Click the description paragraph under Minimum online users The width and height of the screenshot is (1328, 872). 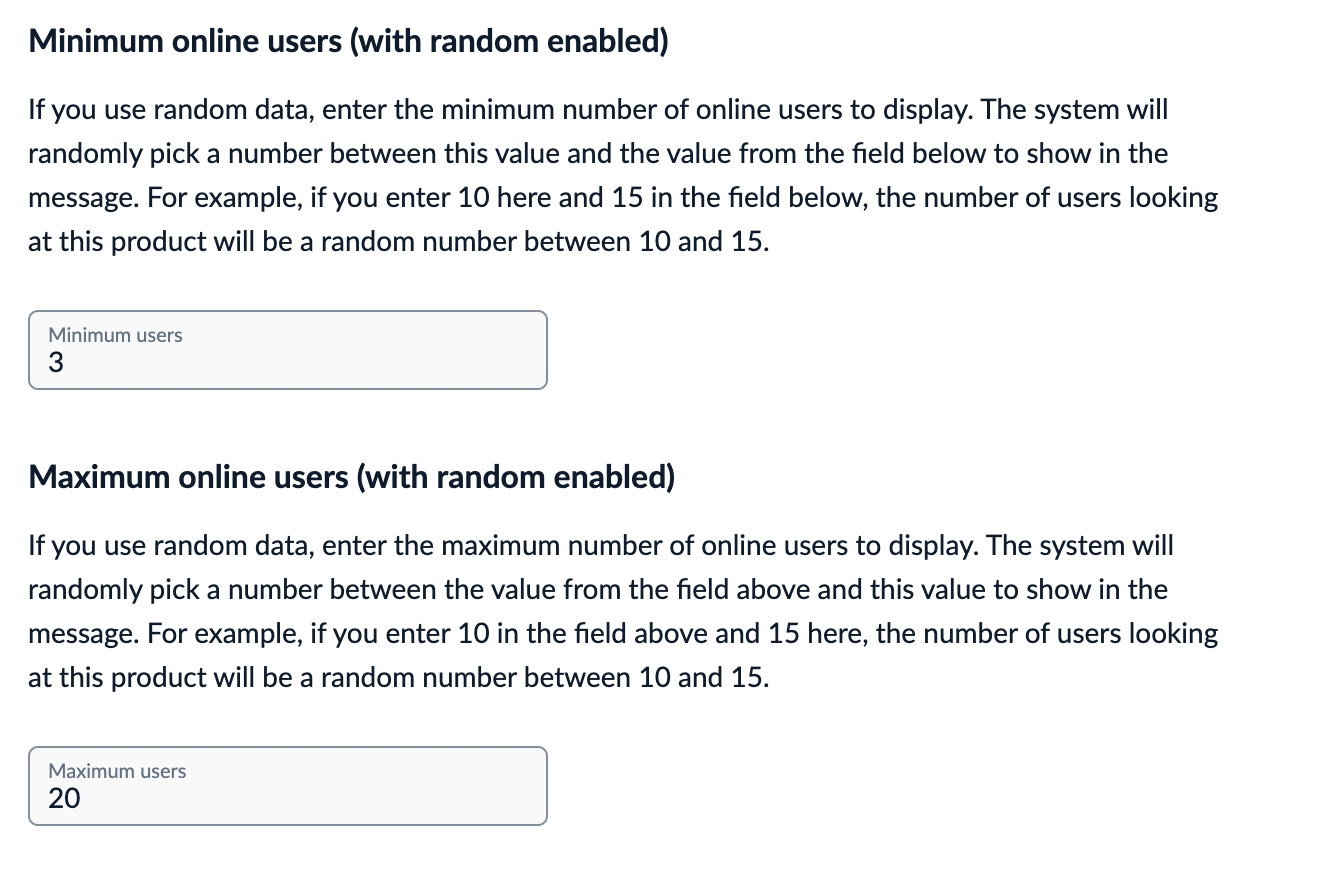click(x=622, y=176)
